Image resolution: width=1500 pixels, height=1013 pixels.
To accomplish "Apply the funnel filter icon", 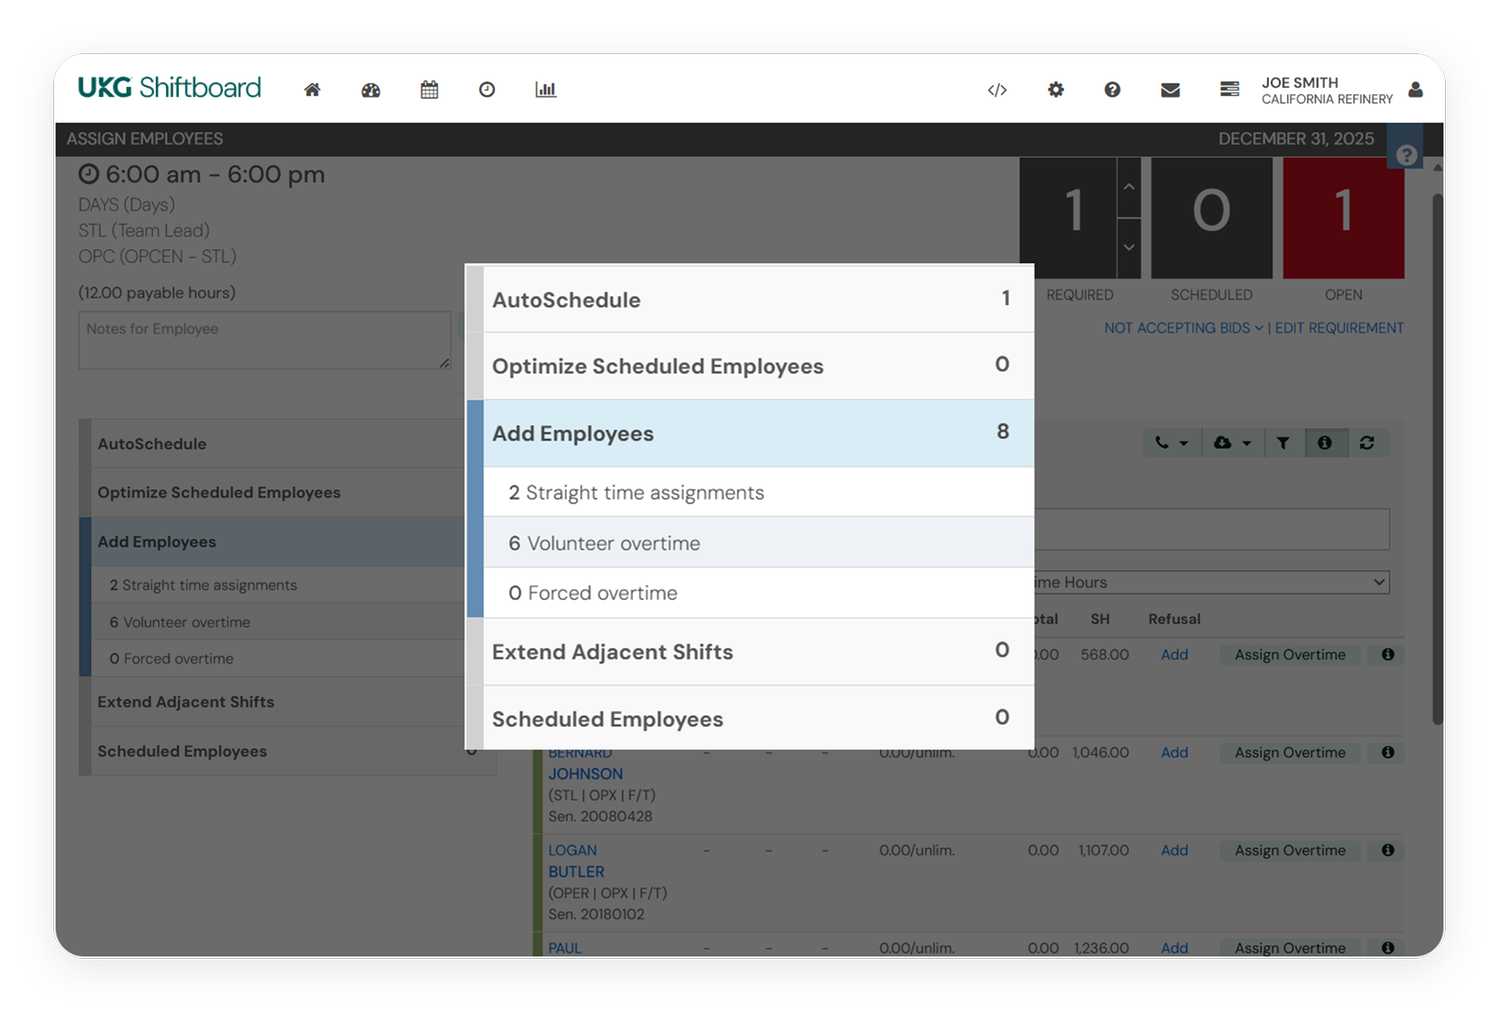I will click(1283, 443).
